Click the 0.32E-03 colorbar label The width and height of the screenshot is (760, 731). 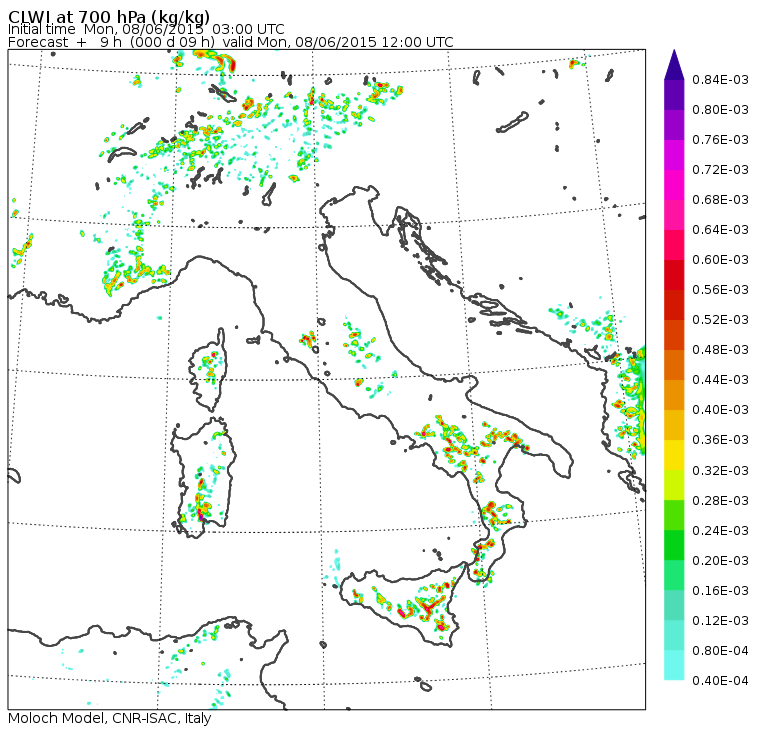(720, 471)
